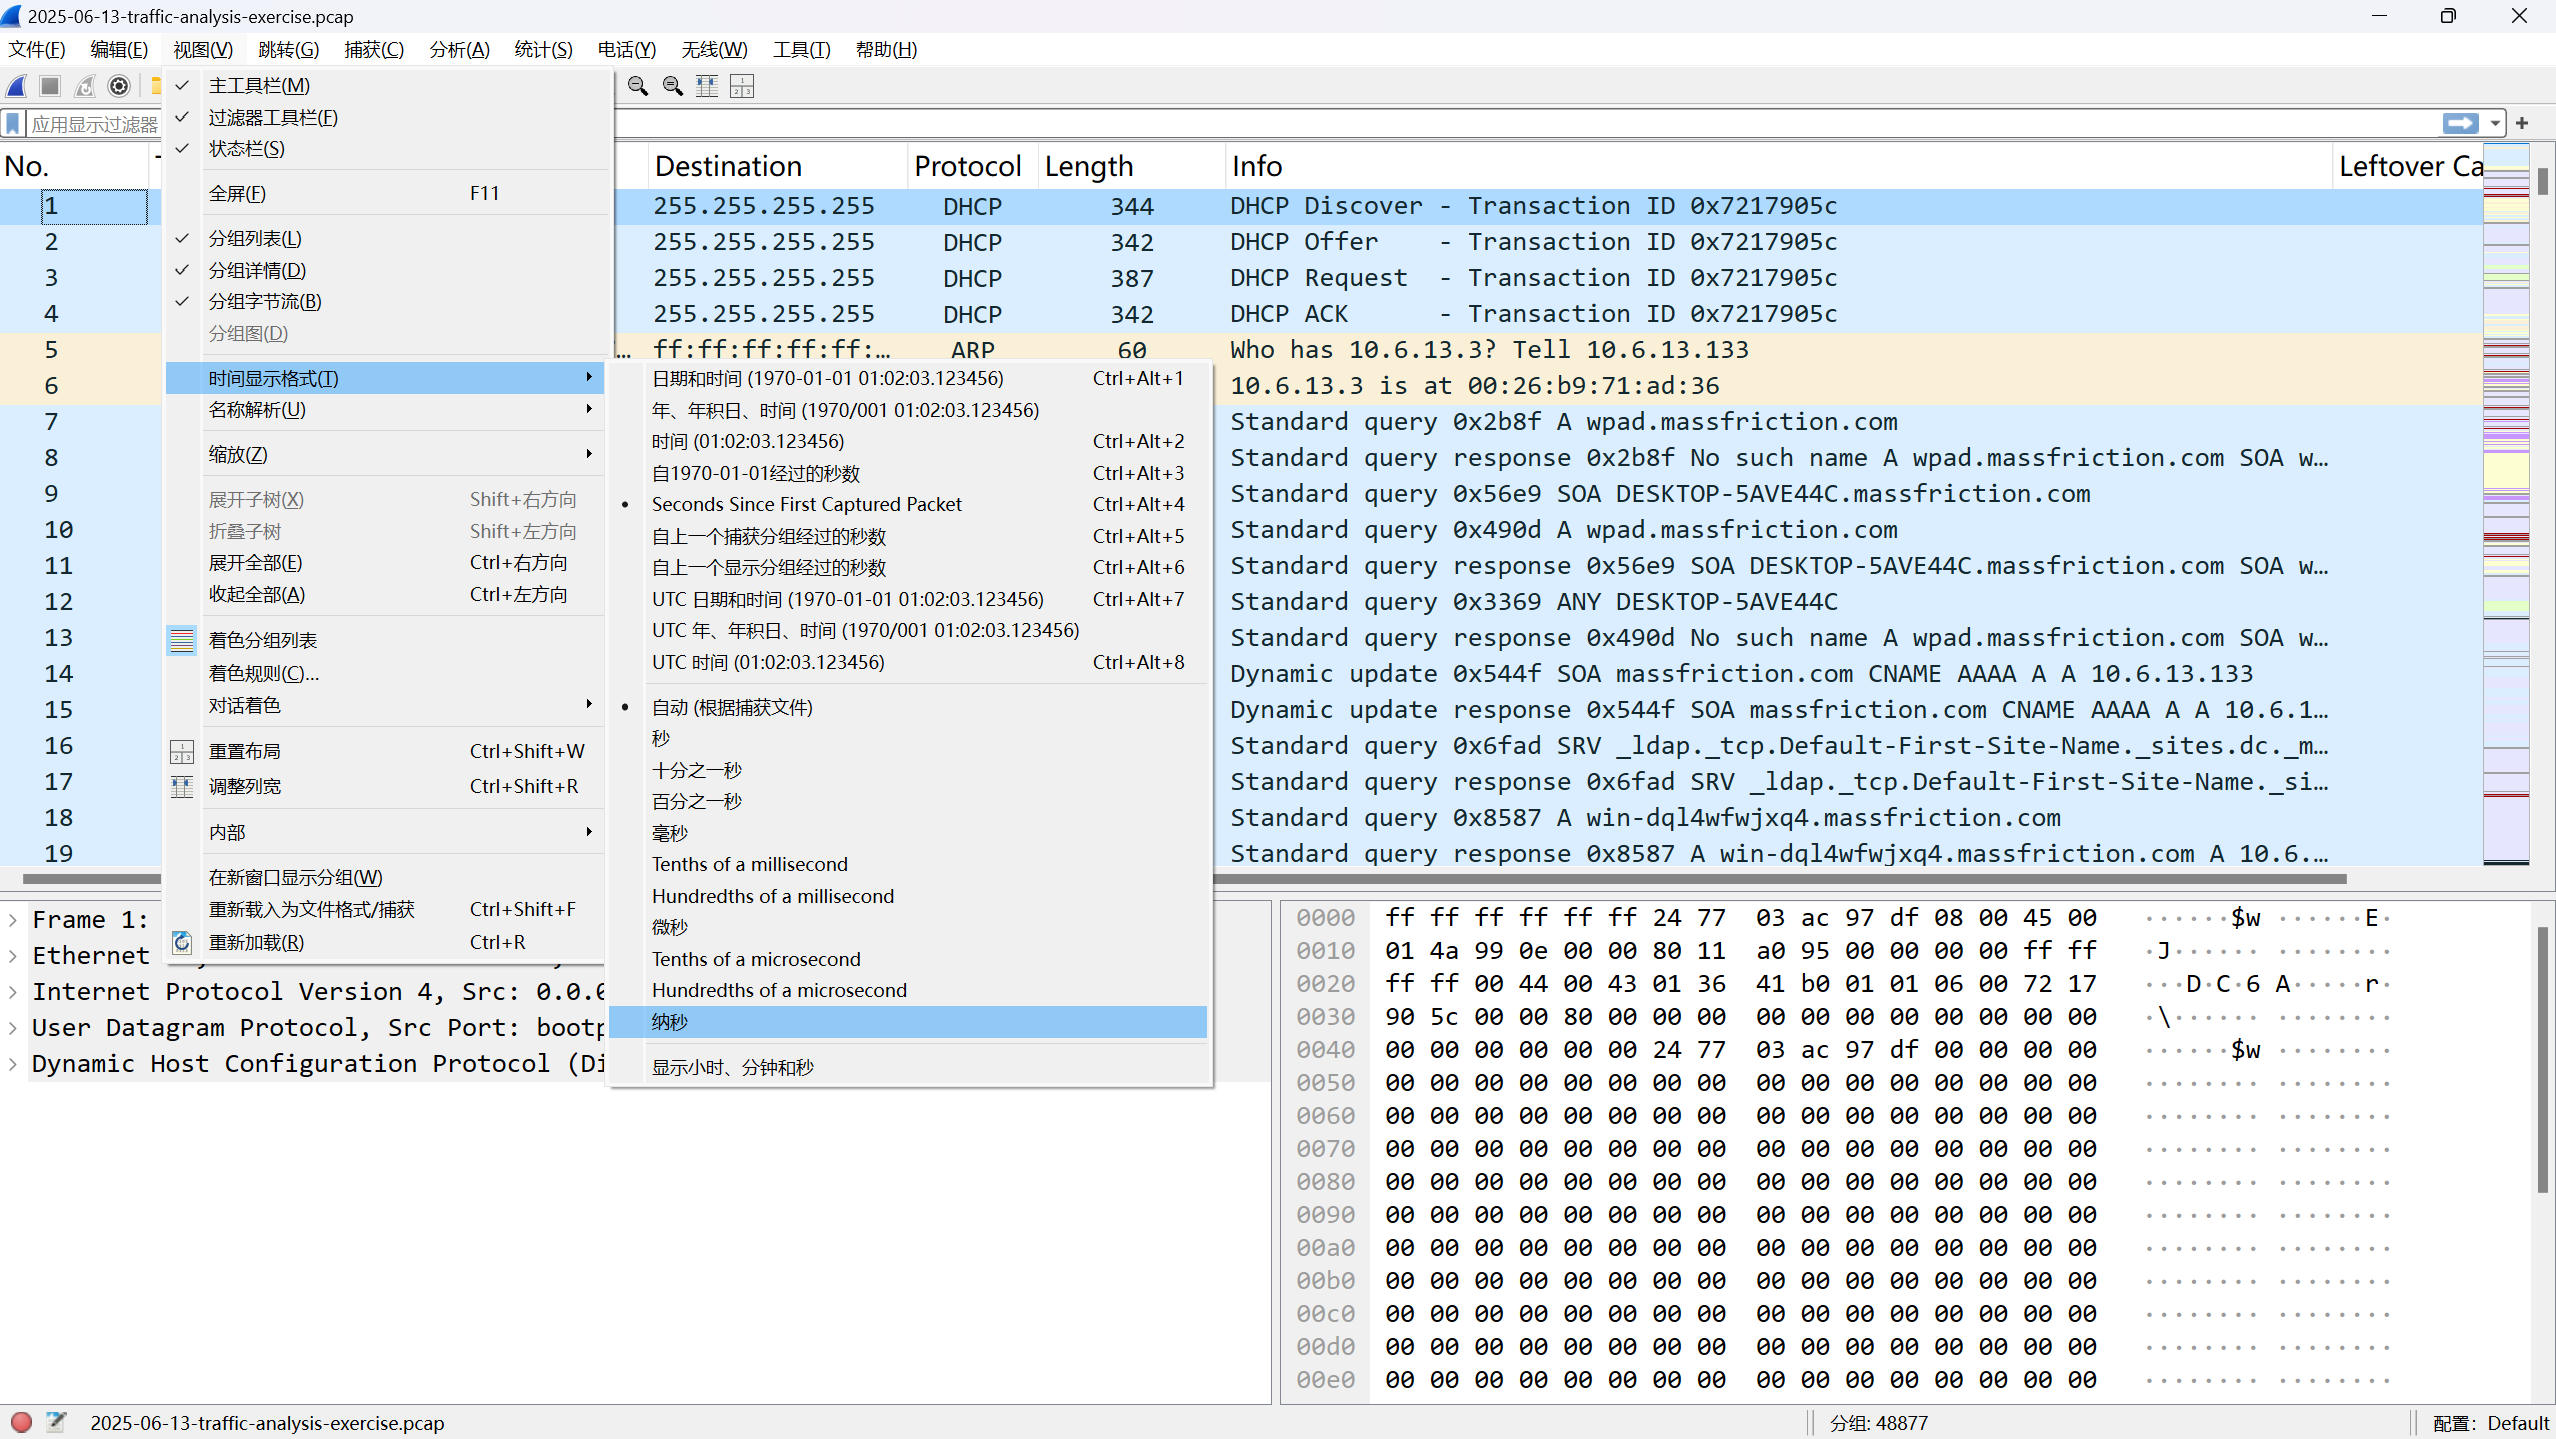This screenshot has width=2556, height=1439.
Task: Click the packet list horizontal scrollbar
Action: tap(1700, 879)
